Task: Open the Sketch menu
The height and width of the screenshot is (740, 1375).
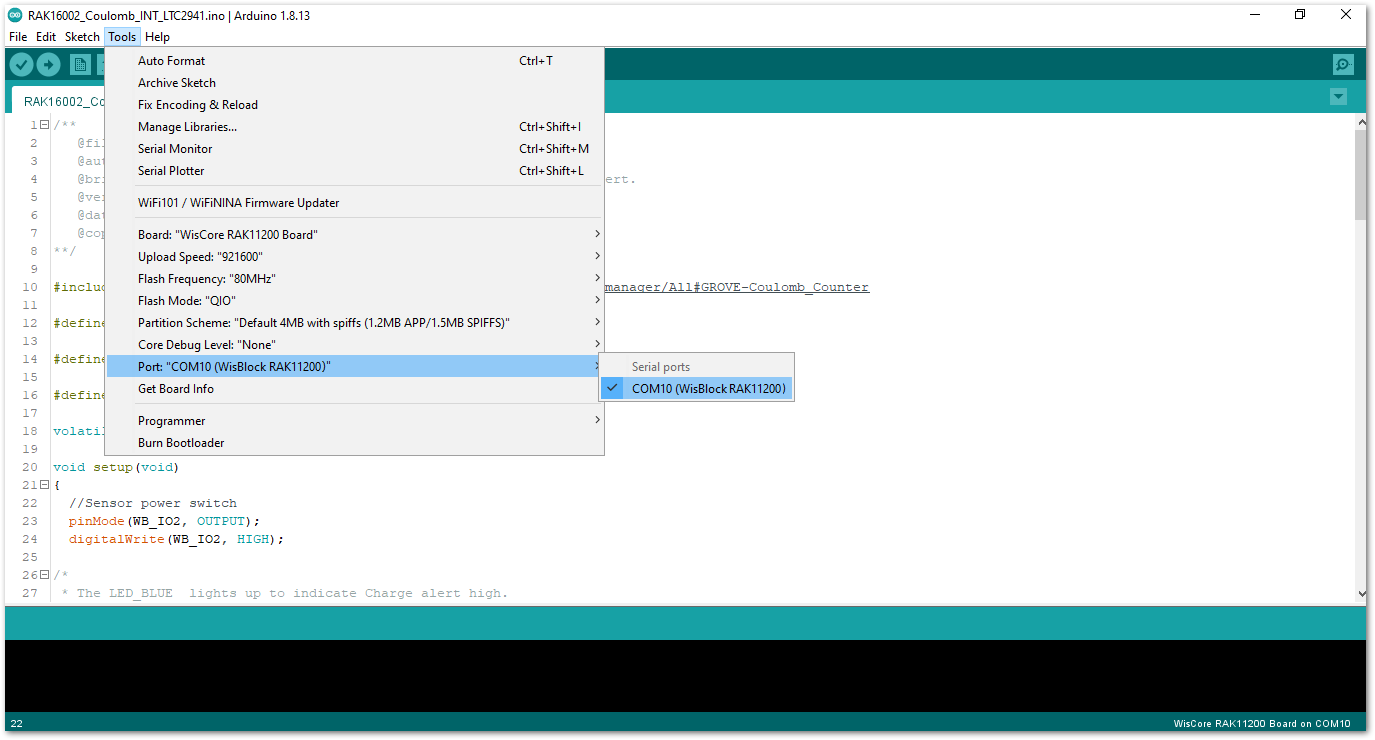Action: (82, 37)
